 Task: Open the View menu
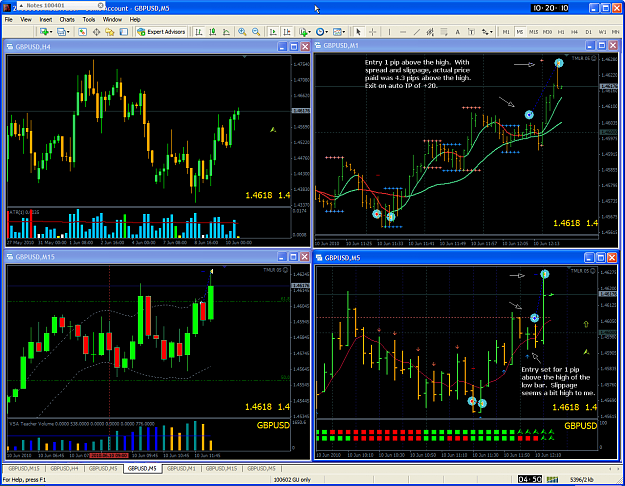point(26,20)
